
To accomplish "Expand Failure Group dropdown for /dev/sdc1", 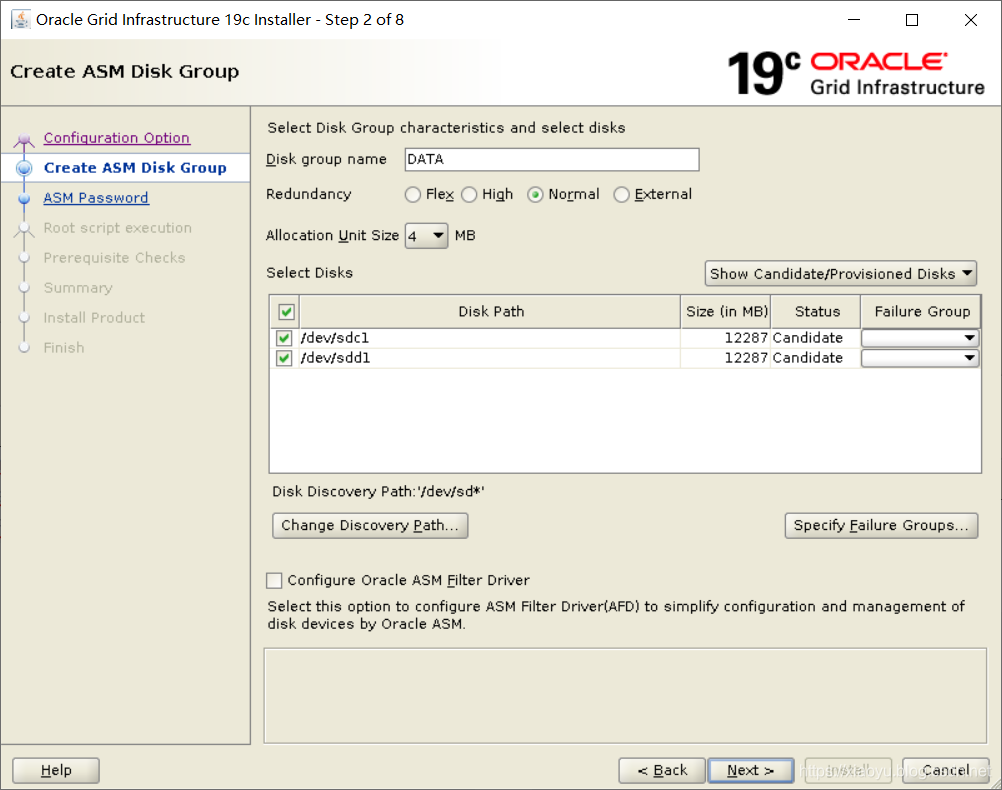I will click(920, 338).
